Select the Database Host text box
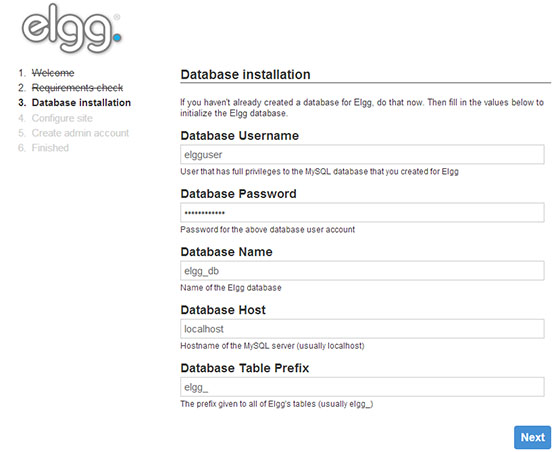 [362, 329]
